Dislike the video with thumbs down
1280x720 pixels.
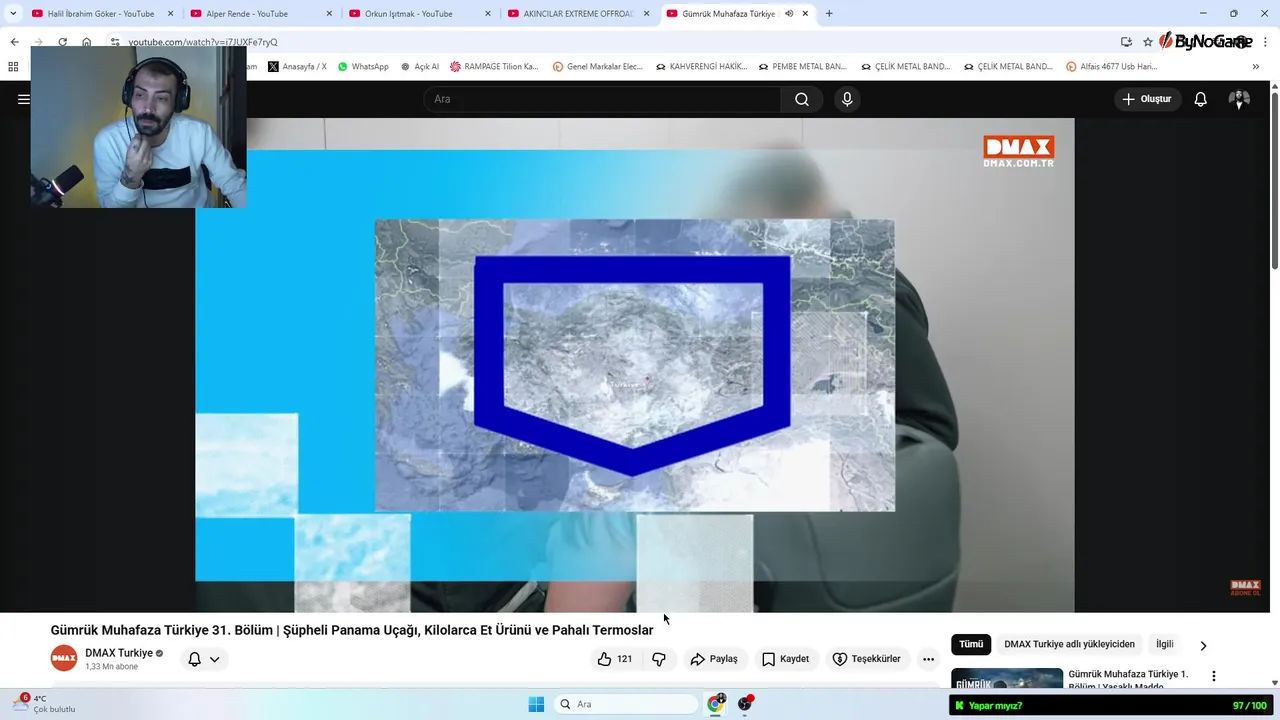(659, 659)
